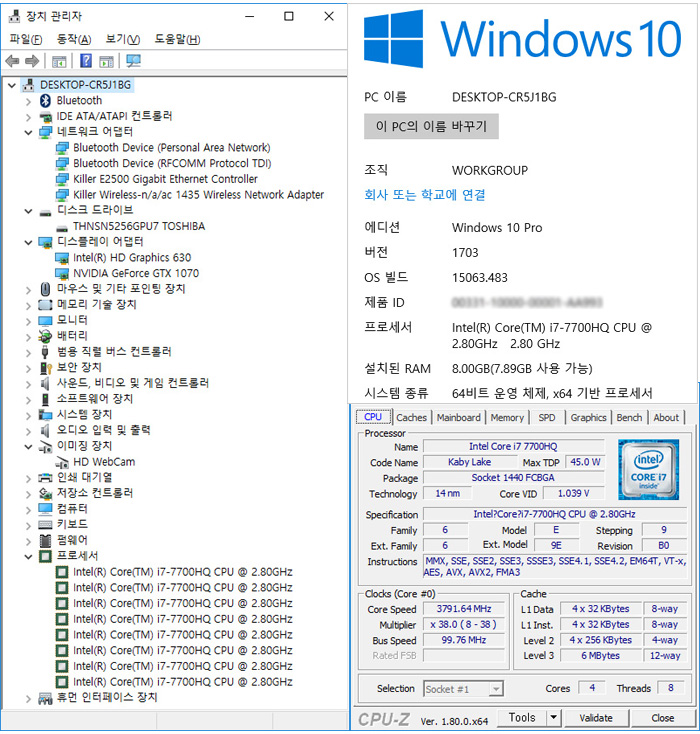Image resolution: width=700 pixels, height=734 pixels.
Task: Select the Bluetooth device category icon
Action: click(x=45, y=100)
